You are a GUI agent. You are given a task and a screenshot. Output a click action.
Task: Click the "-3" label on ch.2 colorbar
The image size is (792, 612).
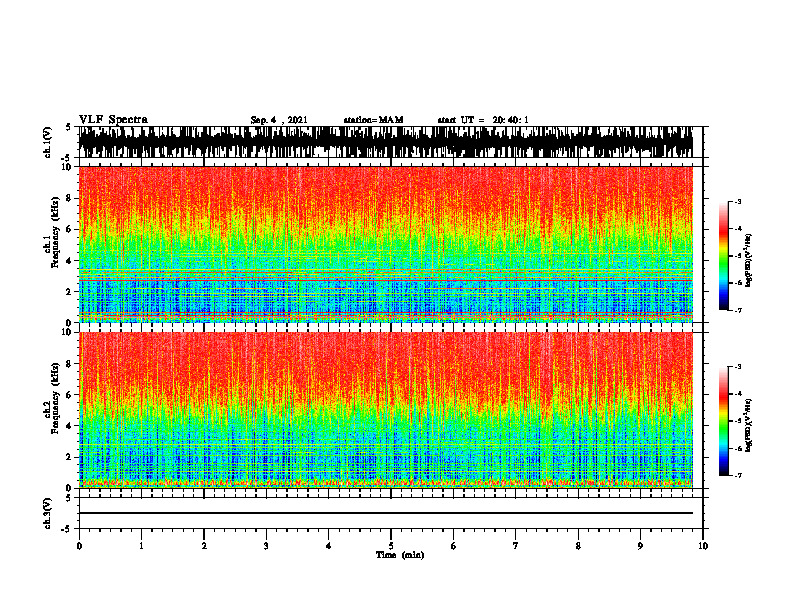pos(738,367)
